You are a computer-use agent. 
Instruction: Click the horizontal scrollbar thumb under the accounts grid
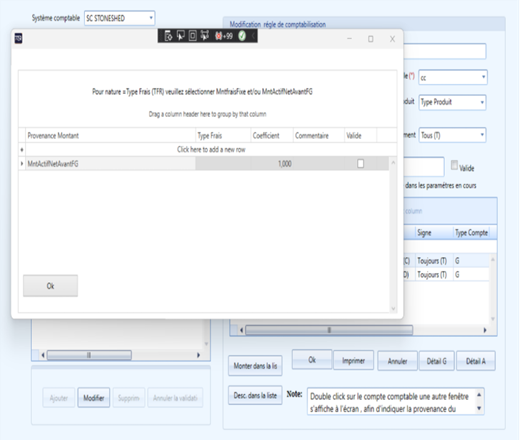329,330
